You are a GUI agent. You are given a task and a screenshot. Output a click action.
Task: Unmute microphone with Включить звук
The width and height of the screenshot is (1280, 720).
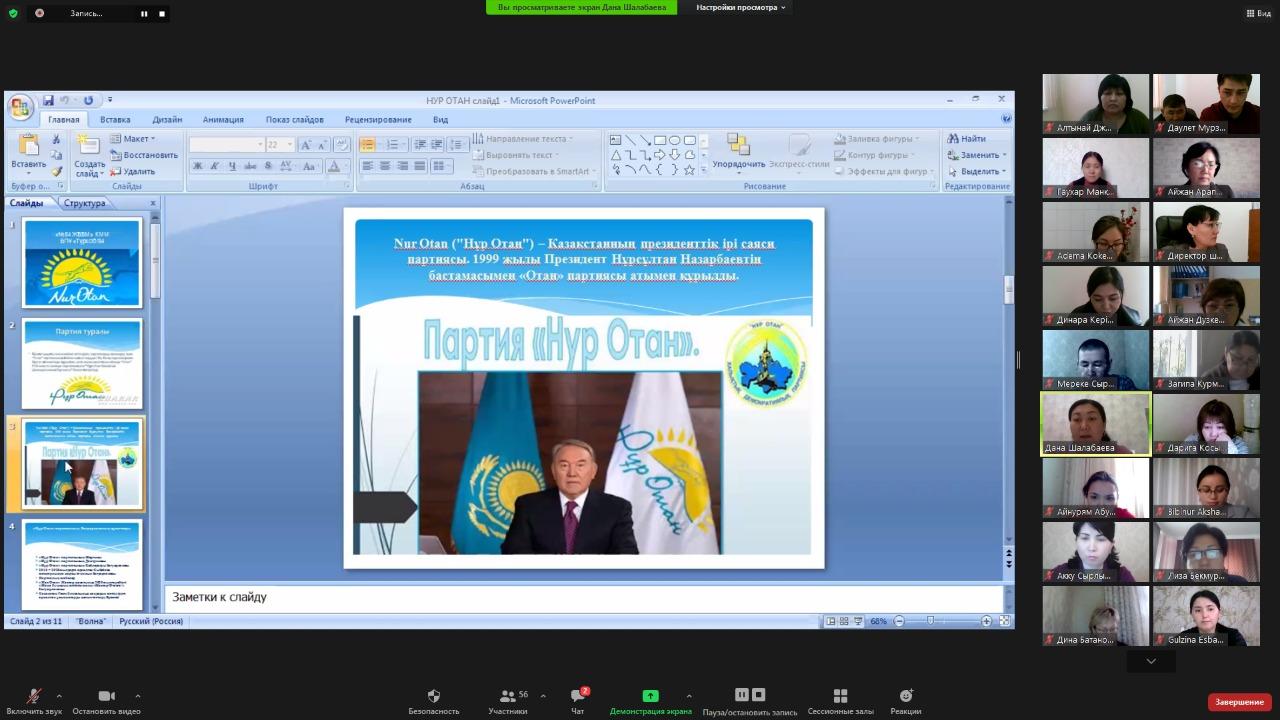[34, 696]
